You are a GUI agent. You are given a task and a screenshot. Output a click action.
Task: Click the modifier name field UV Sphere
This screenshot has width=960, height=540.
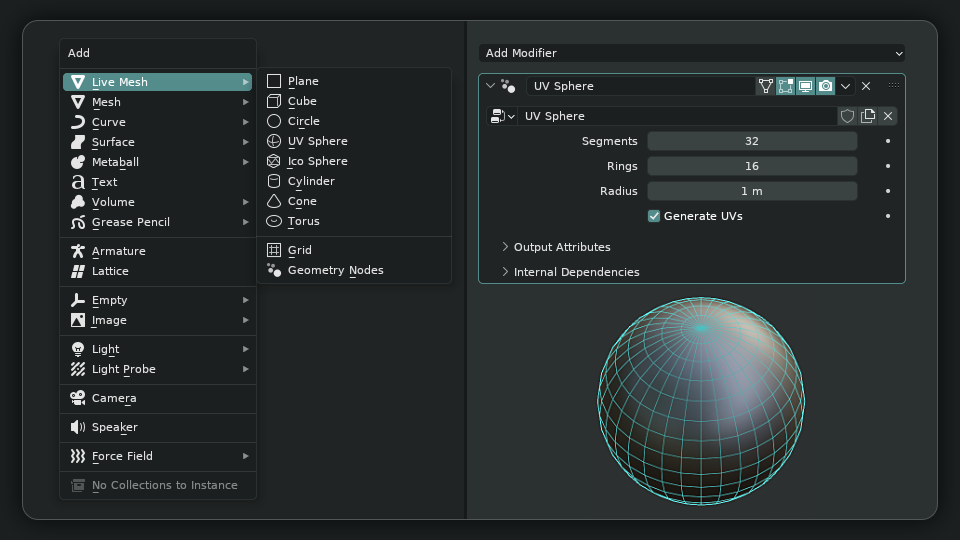pyautogui.click(x=640, y=86)
